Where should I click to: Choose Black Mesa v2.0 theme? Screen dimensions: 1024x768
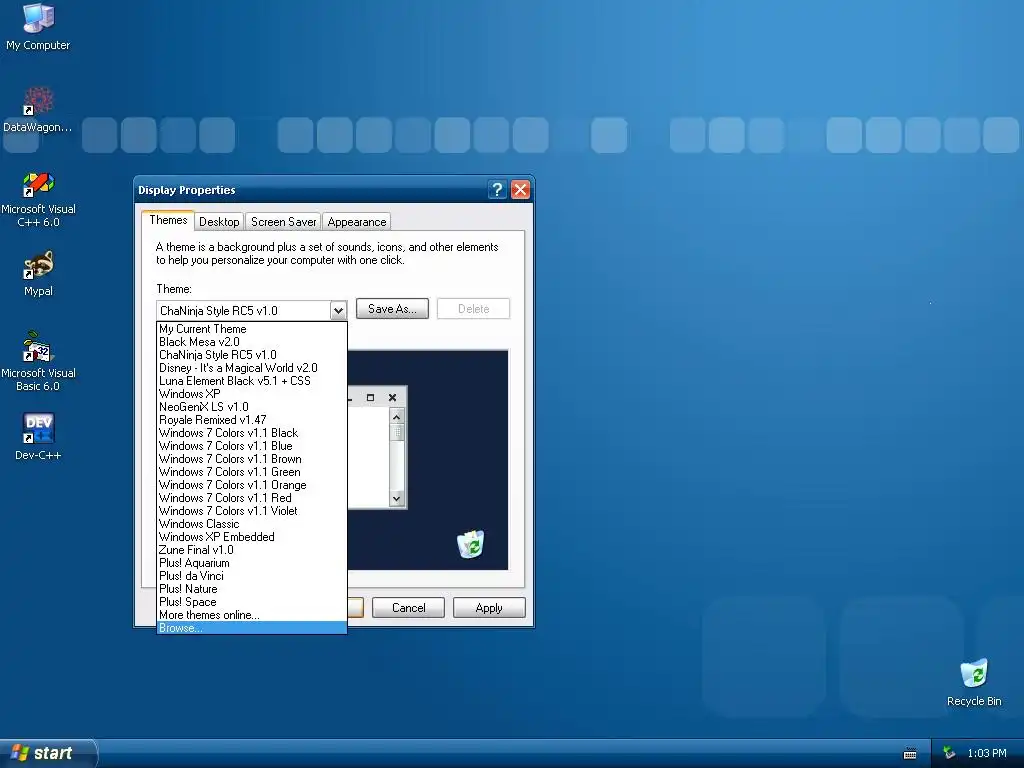point(251,342)
